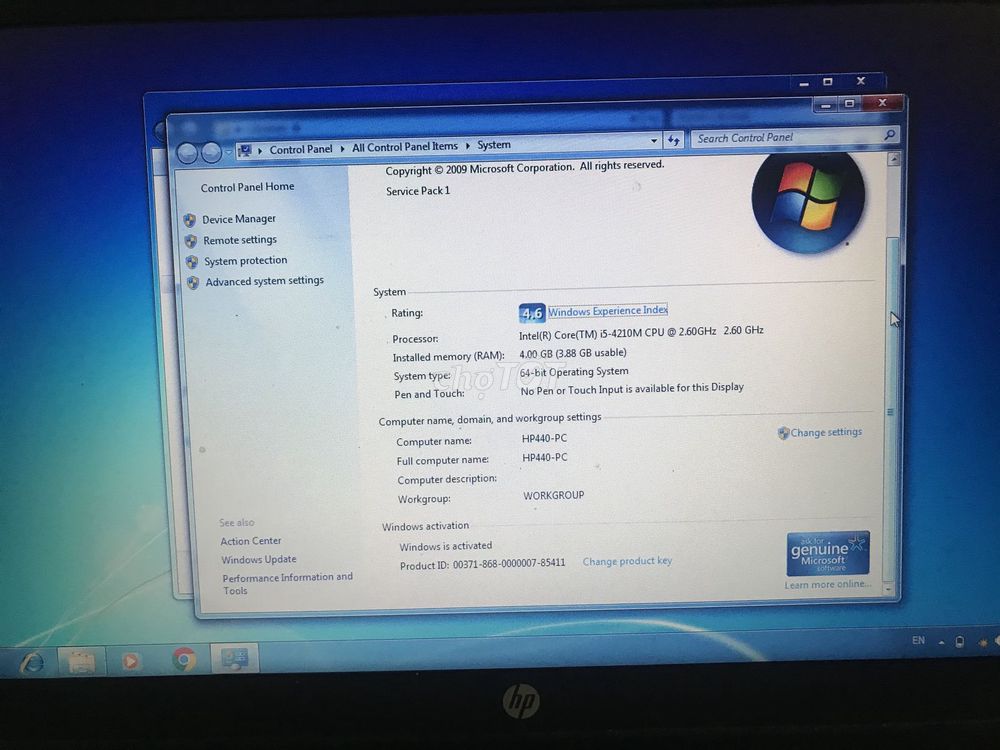Click the magnifier search icon

click(x=890, y=134)
